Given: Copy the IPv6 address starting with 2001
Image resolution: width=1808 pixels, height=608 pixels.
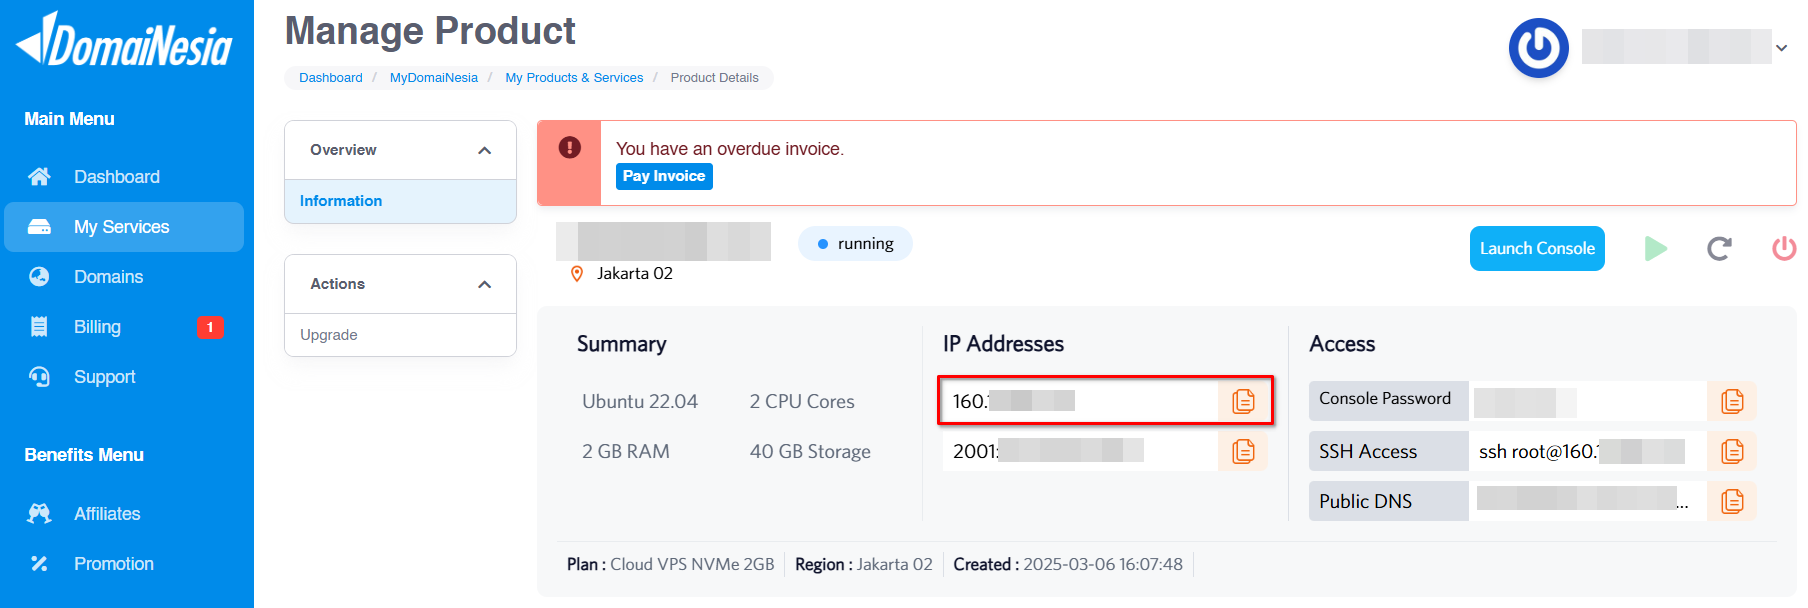Looking at the screenshot, I should pyautogui.click(x=1243, y=451).
